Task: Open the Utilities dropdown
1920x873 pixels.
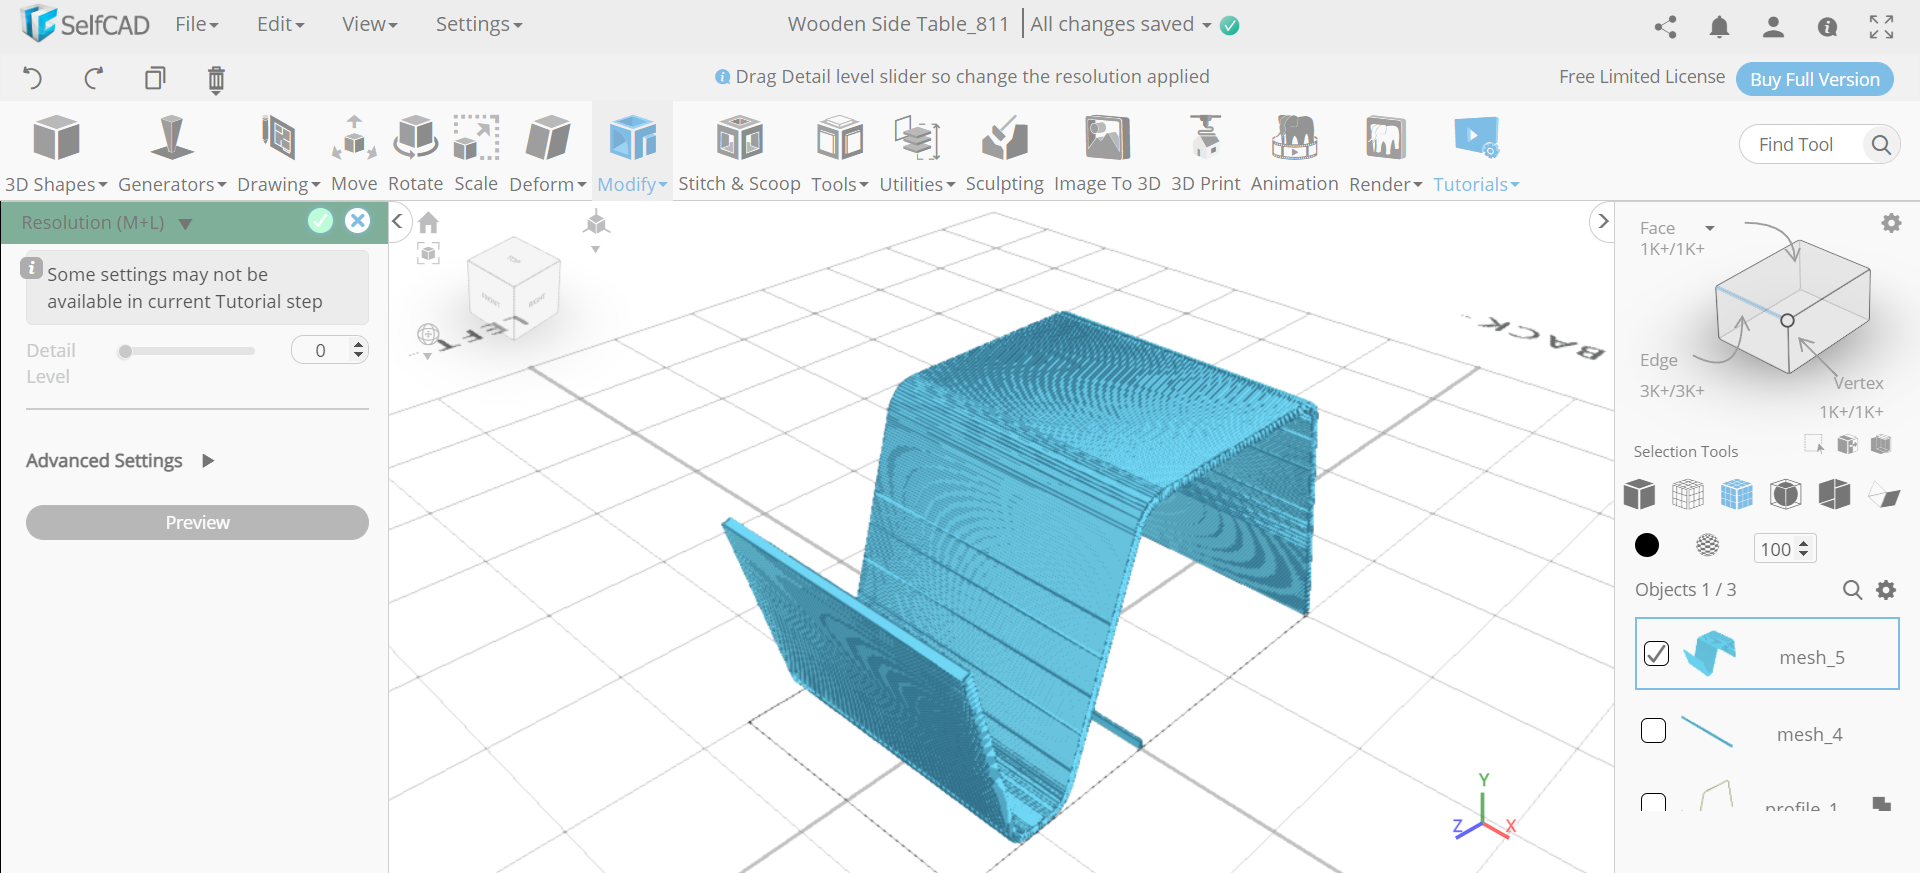Action: click(917, 153)
